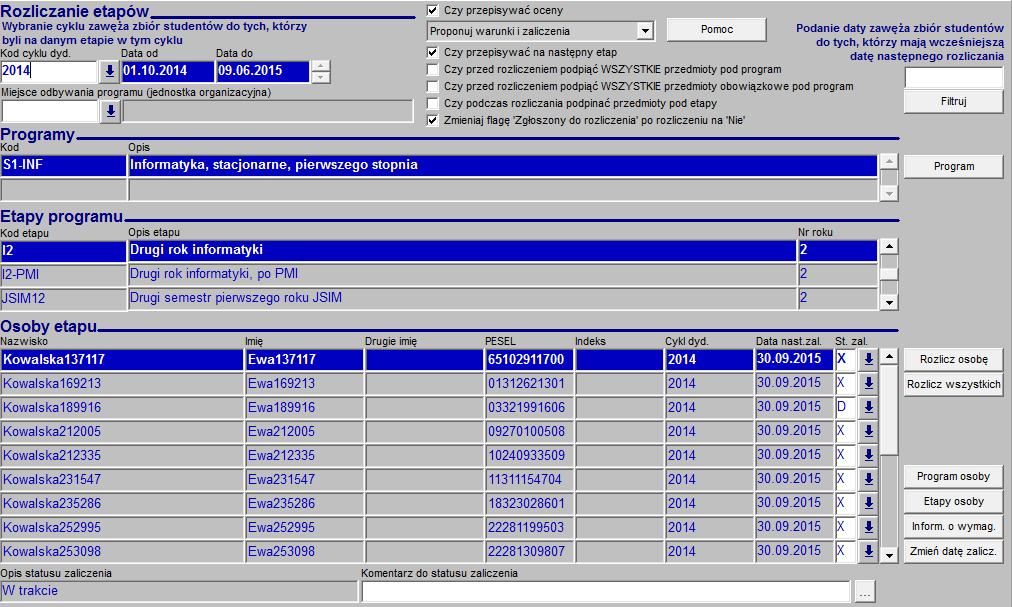
Task: Click first name Ewa212335
Action: click(305, 455)
